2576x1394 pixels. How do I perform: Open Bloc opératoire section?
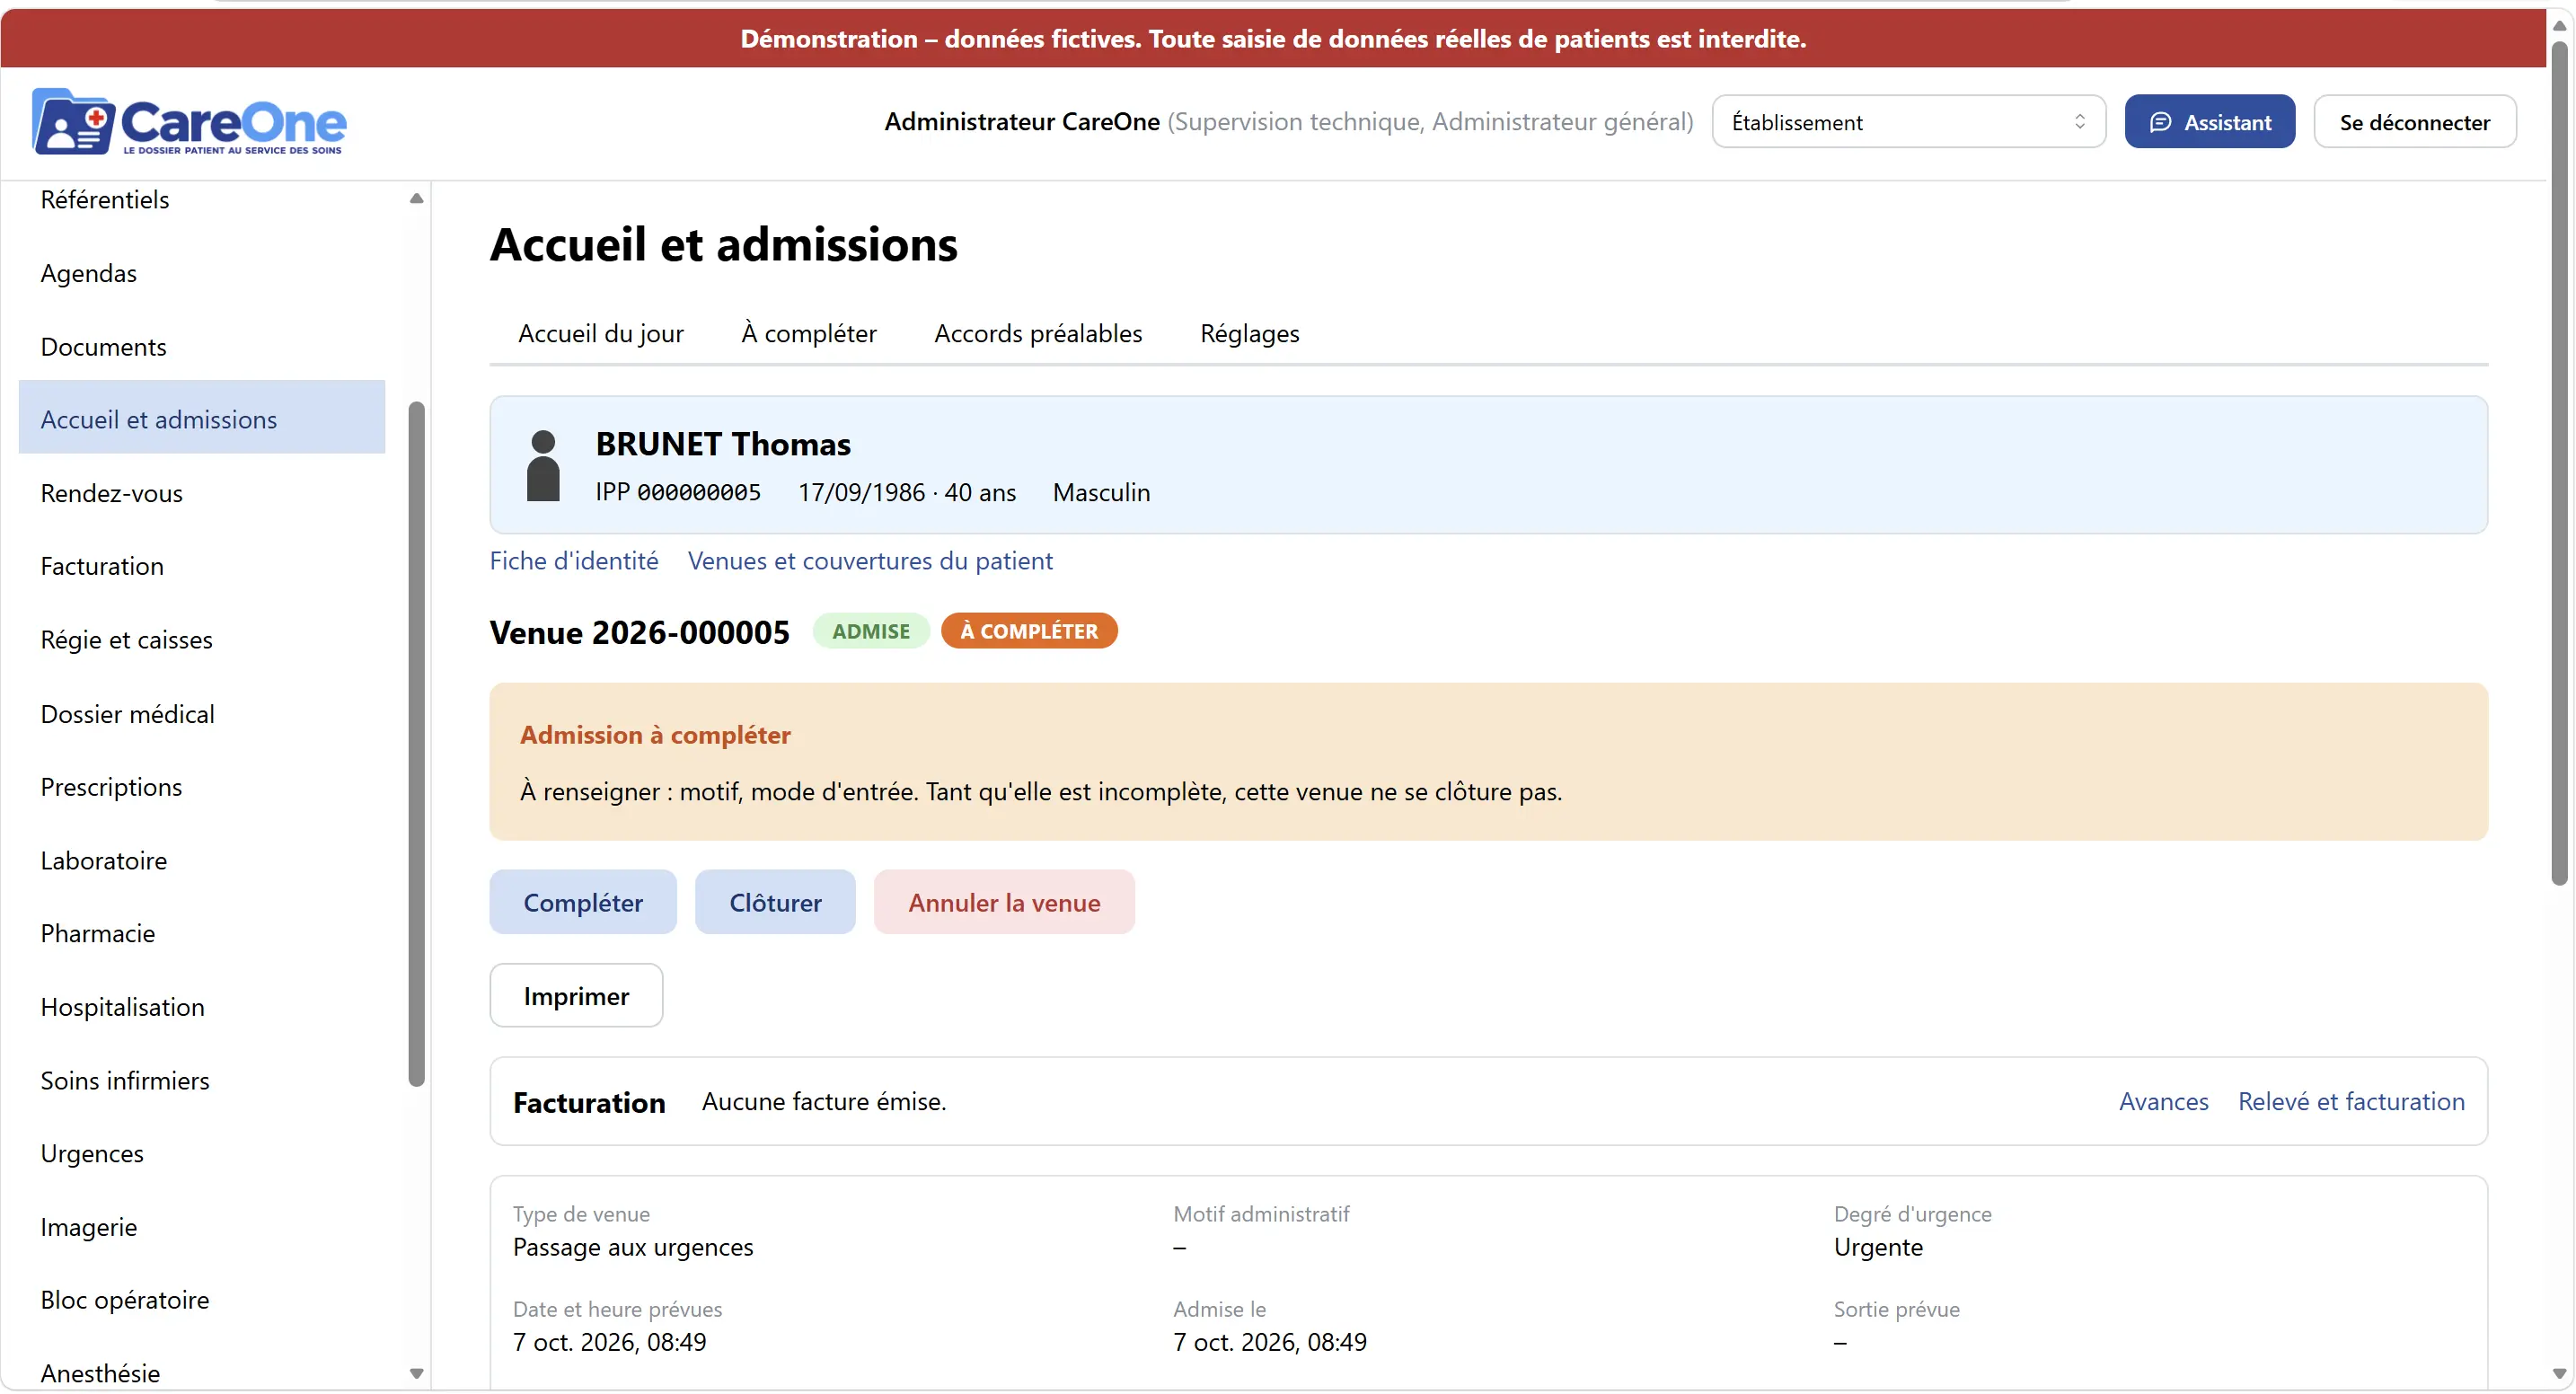[202, 1301]
